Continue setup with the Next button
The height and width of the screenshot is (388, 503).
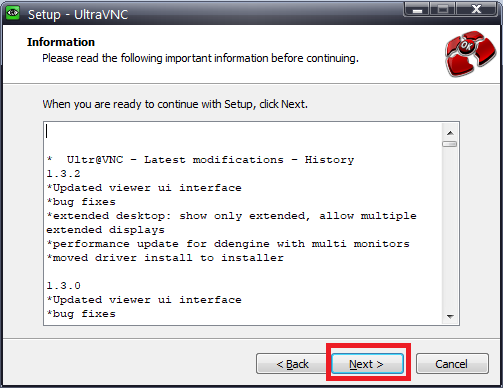click(x=367, y=364)
